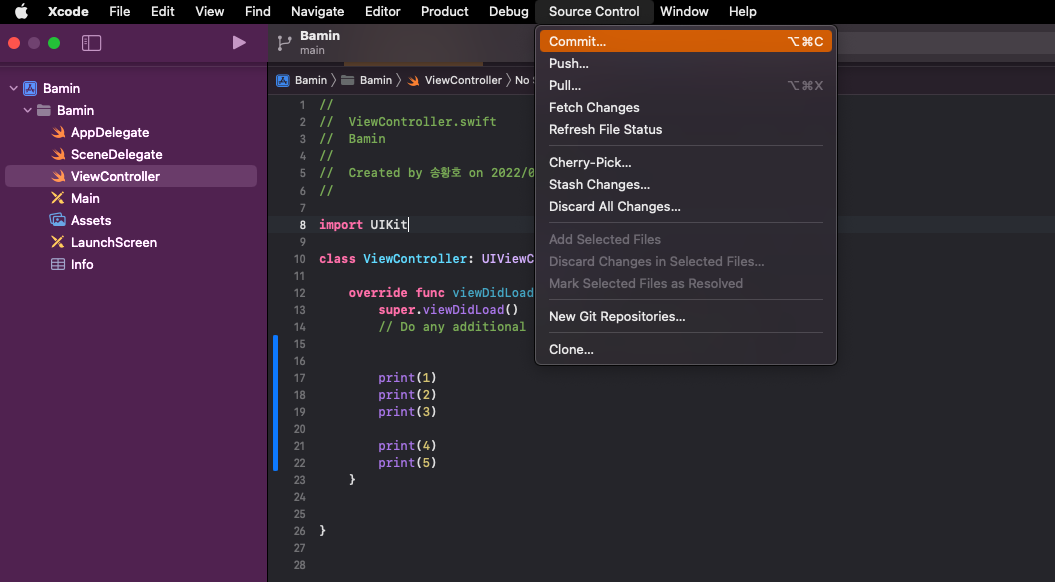The height and width of the screenshot is (582, 1055).
Task: Click the print(3) statement
Action: coord(407,411)
